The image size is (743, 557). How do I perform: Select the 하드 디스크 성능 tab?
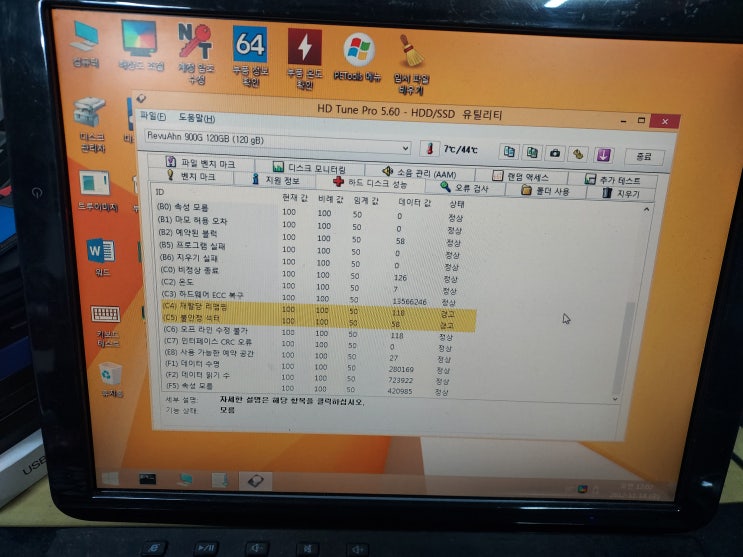[371, 183]
